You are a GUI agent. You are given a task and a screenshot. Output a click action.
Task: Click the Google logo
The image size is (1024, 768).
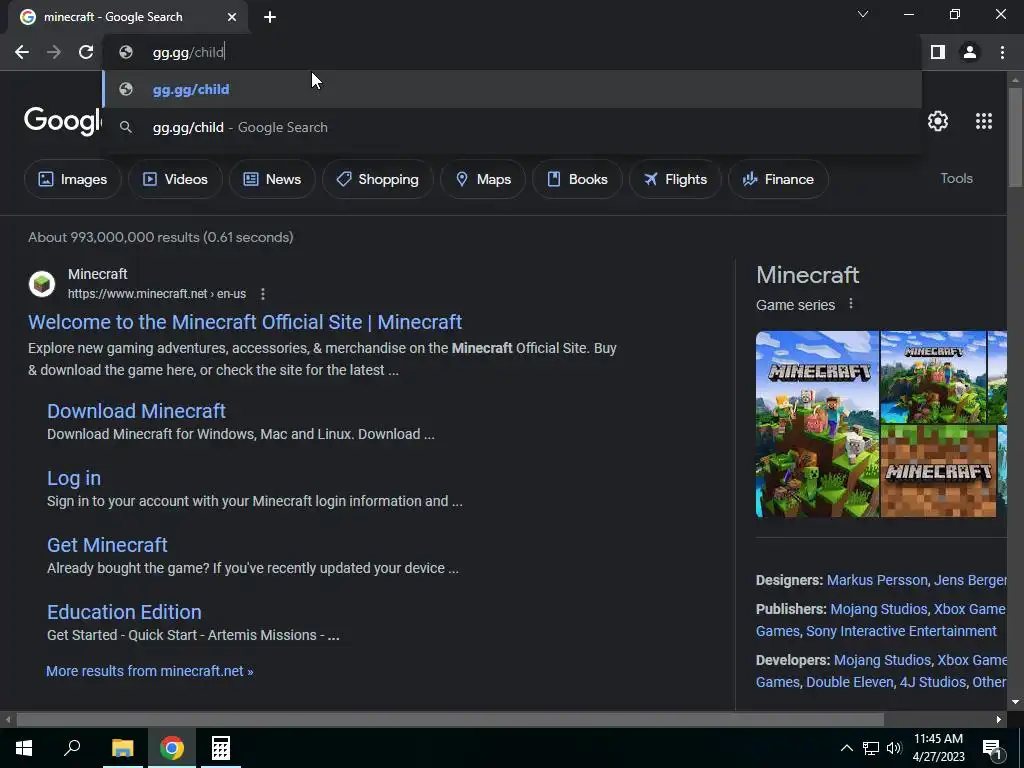point(63,121)
